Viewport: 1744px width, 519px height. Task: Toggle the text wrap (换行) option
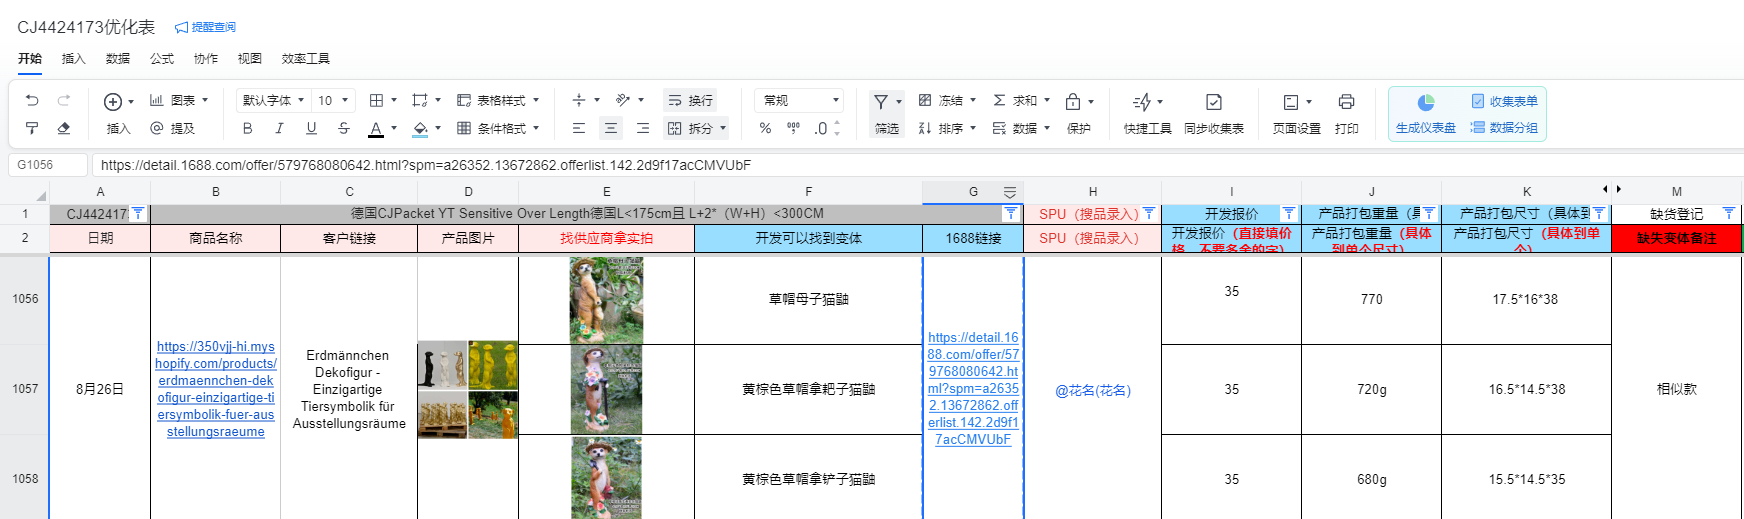click(690, 100)
